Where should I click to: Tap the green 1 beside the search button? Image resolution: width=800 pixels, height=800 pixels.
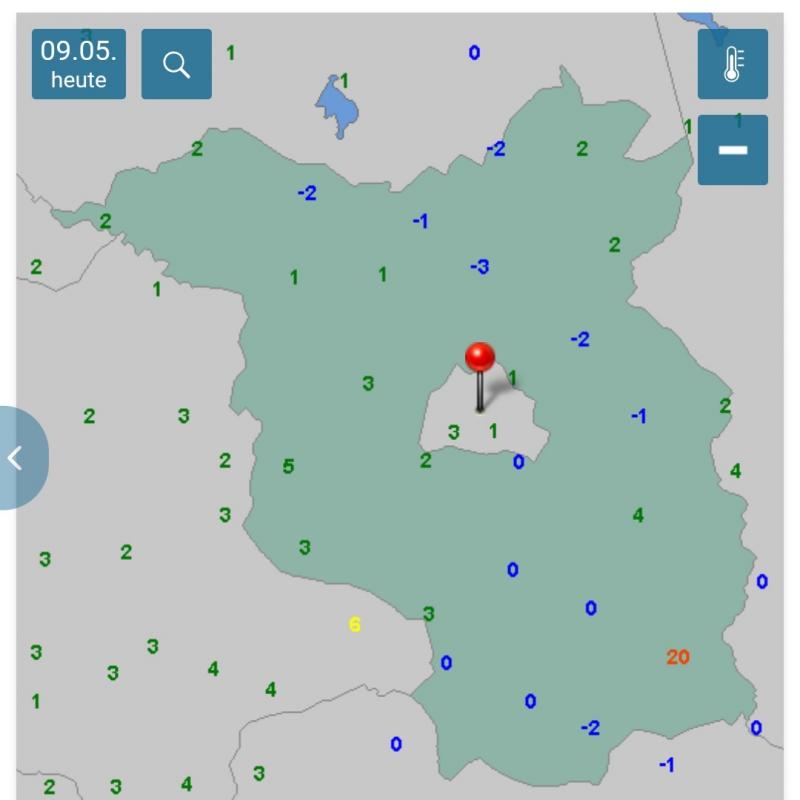click(230, 53)
